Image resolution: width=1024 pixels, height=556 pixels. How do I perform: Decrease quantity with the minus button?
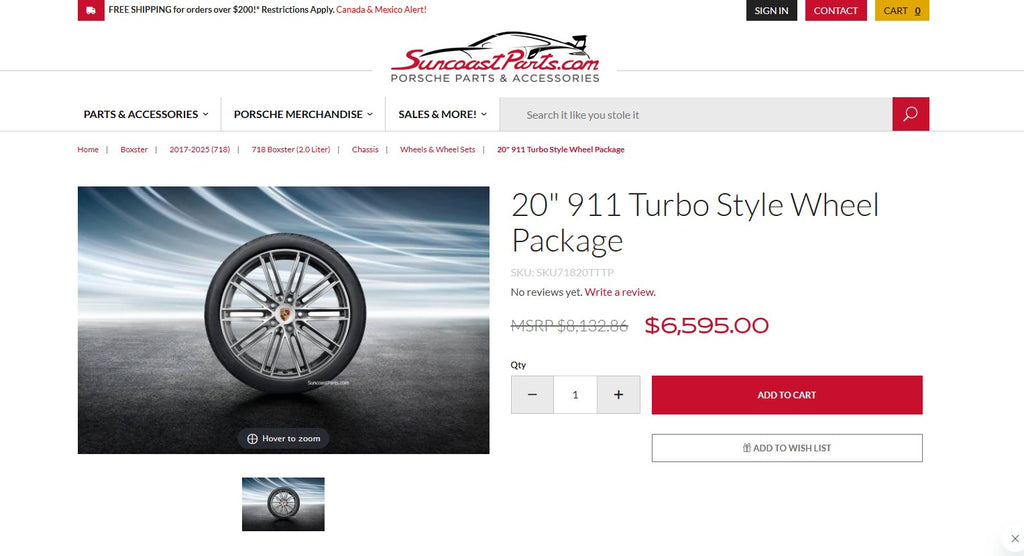pyautogui.click(x=532, y=395)
